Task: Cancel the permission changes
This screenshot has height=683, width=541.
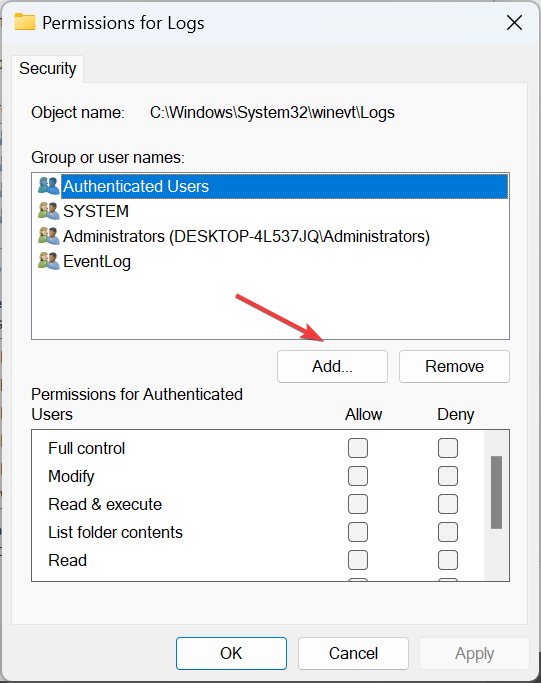Action: (353, 653)
